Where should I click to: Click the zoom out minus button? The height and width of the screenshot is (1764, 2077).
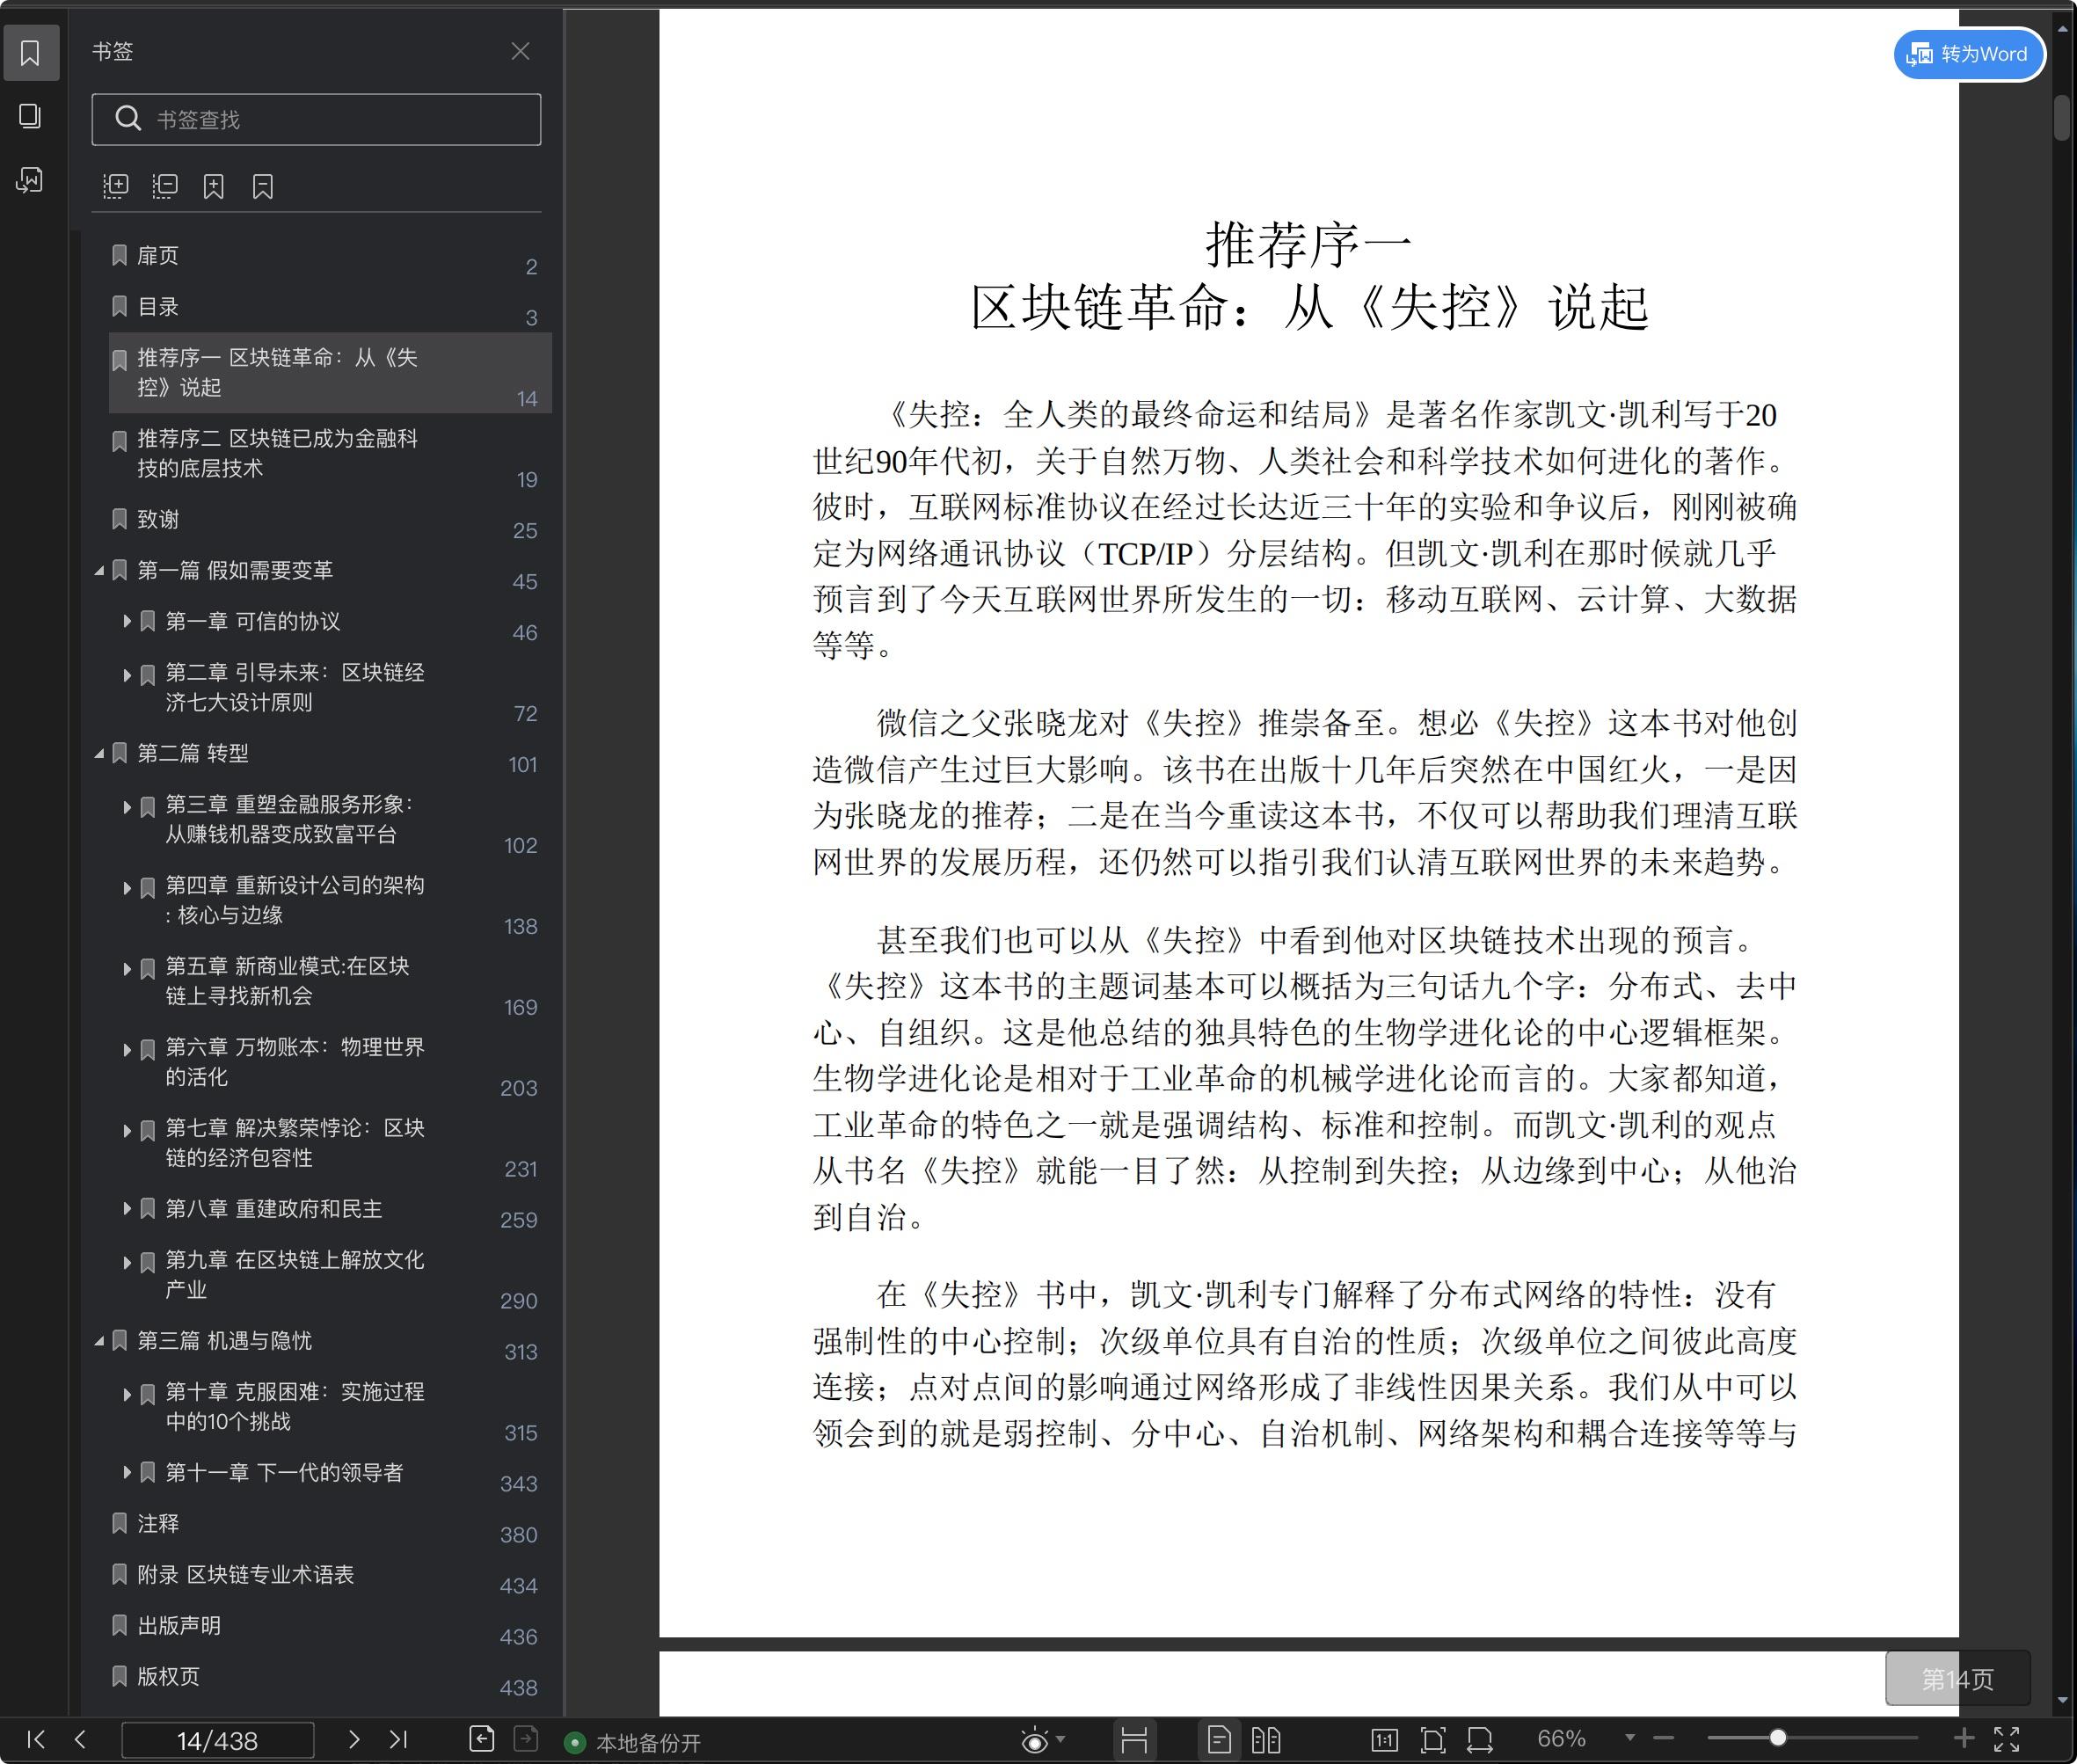[1664, 1739]
